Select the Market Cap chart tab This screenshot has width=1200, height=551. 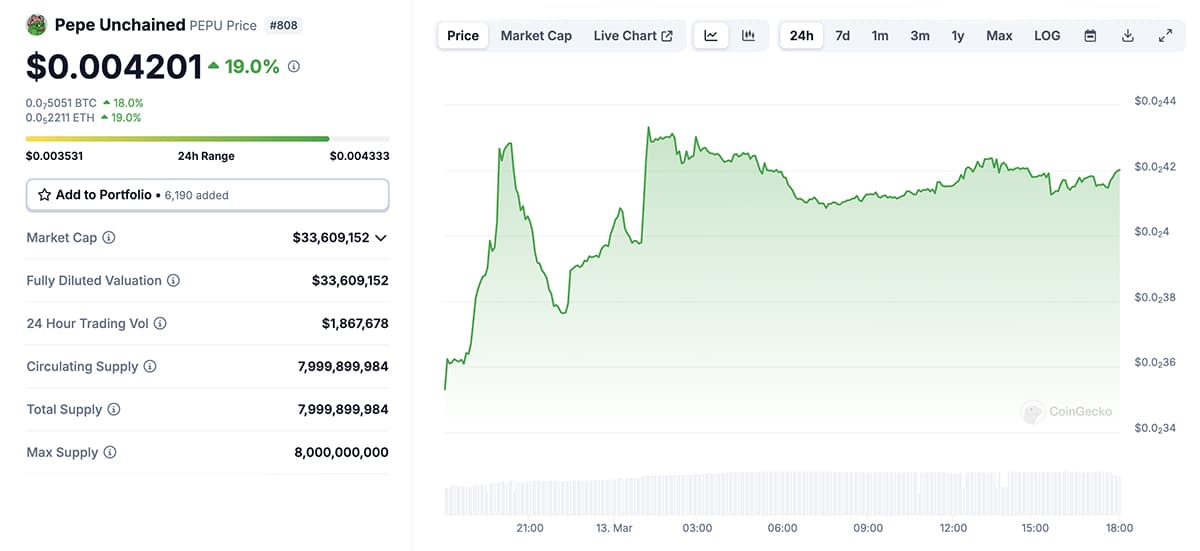tap(536, 36)
